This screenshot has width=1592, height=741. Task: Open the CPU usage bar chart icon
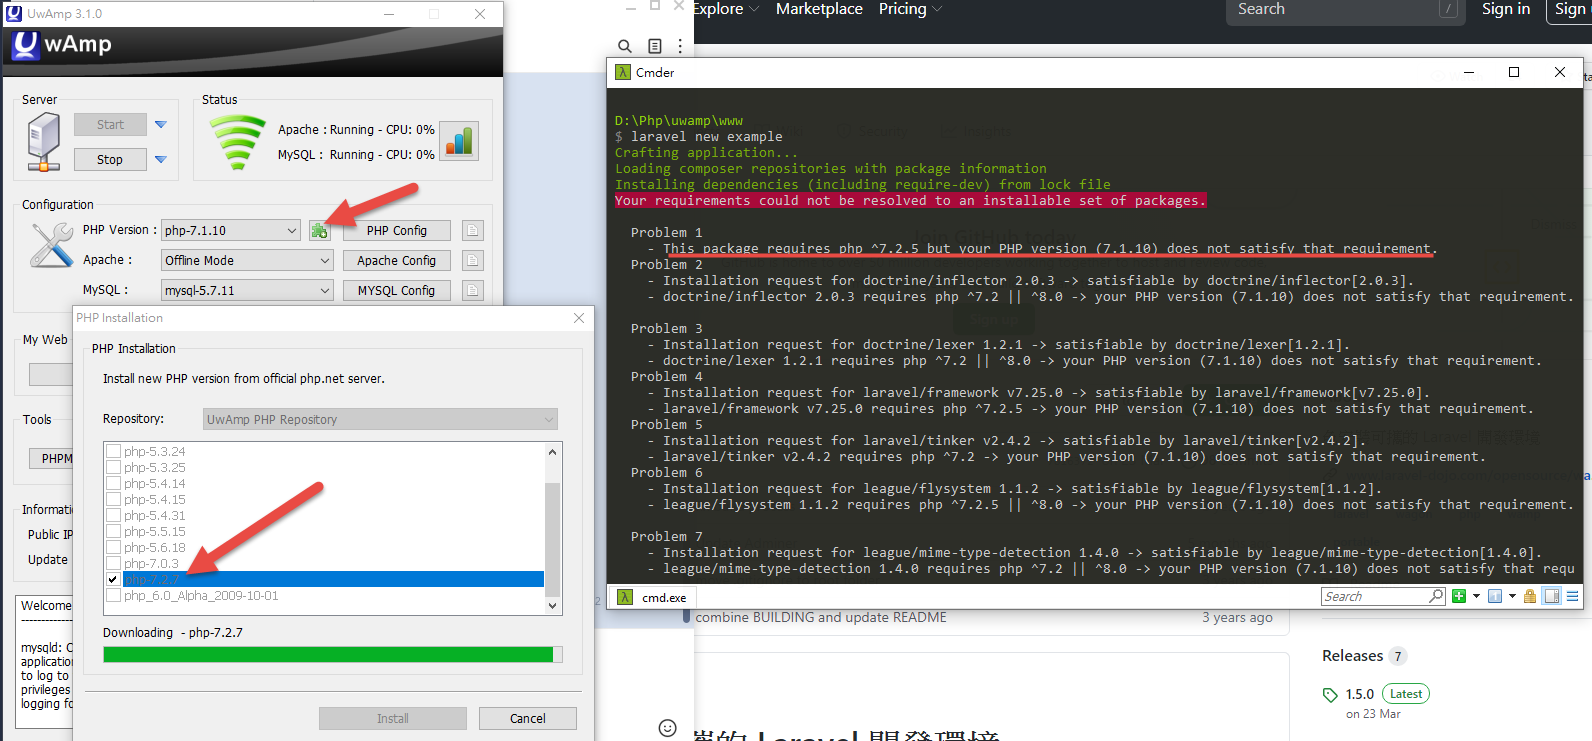tap(459, 141)
